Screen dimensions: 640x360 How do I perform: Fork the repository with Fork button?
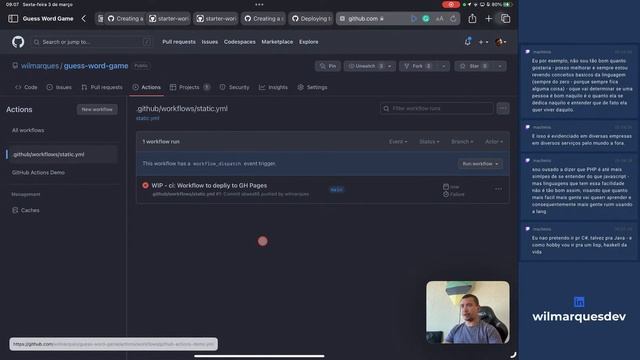click(419, 66)
